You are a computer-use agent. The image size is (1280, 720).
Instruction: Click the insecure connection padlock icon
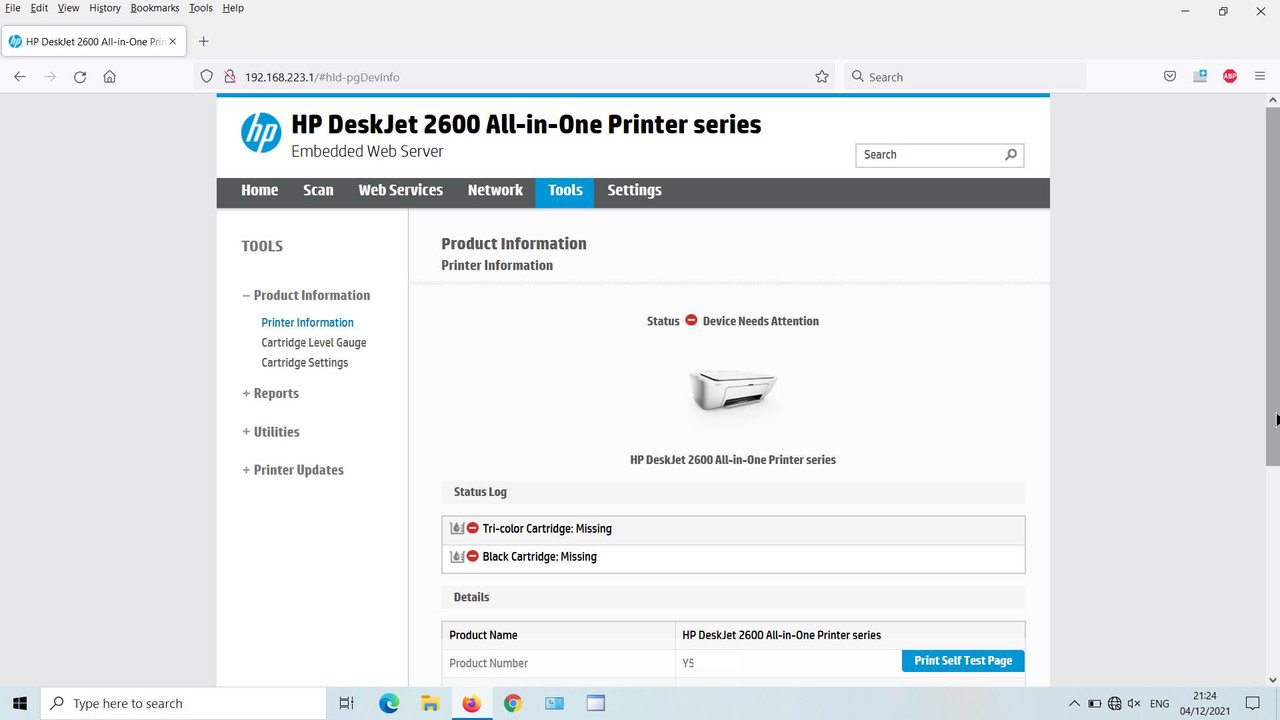(x=229, y=77)
